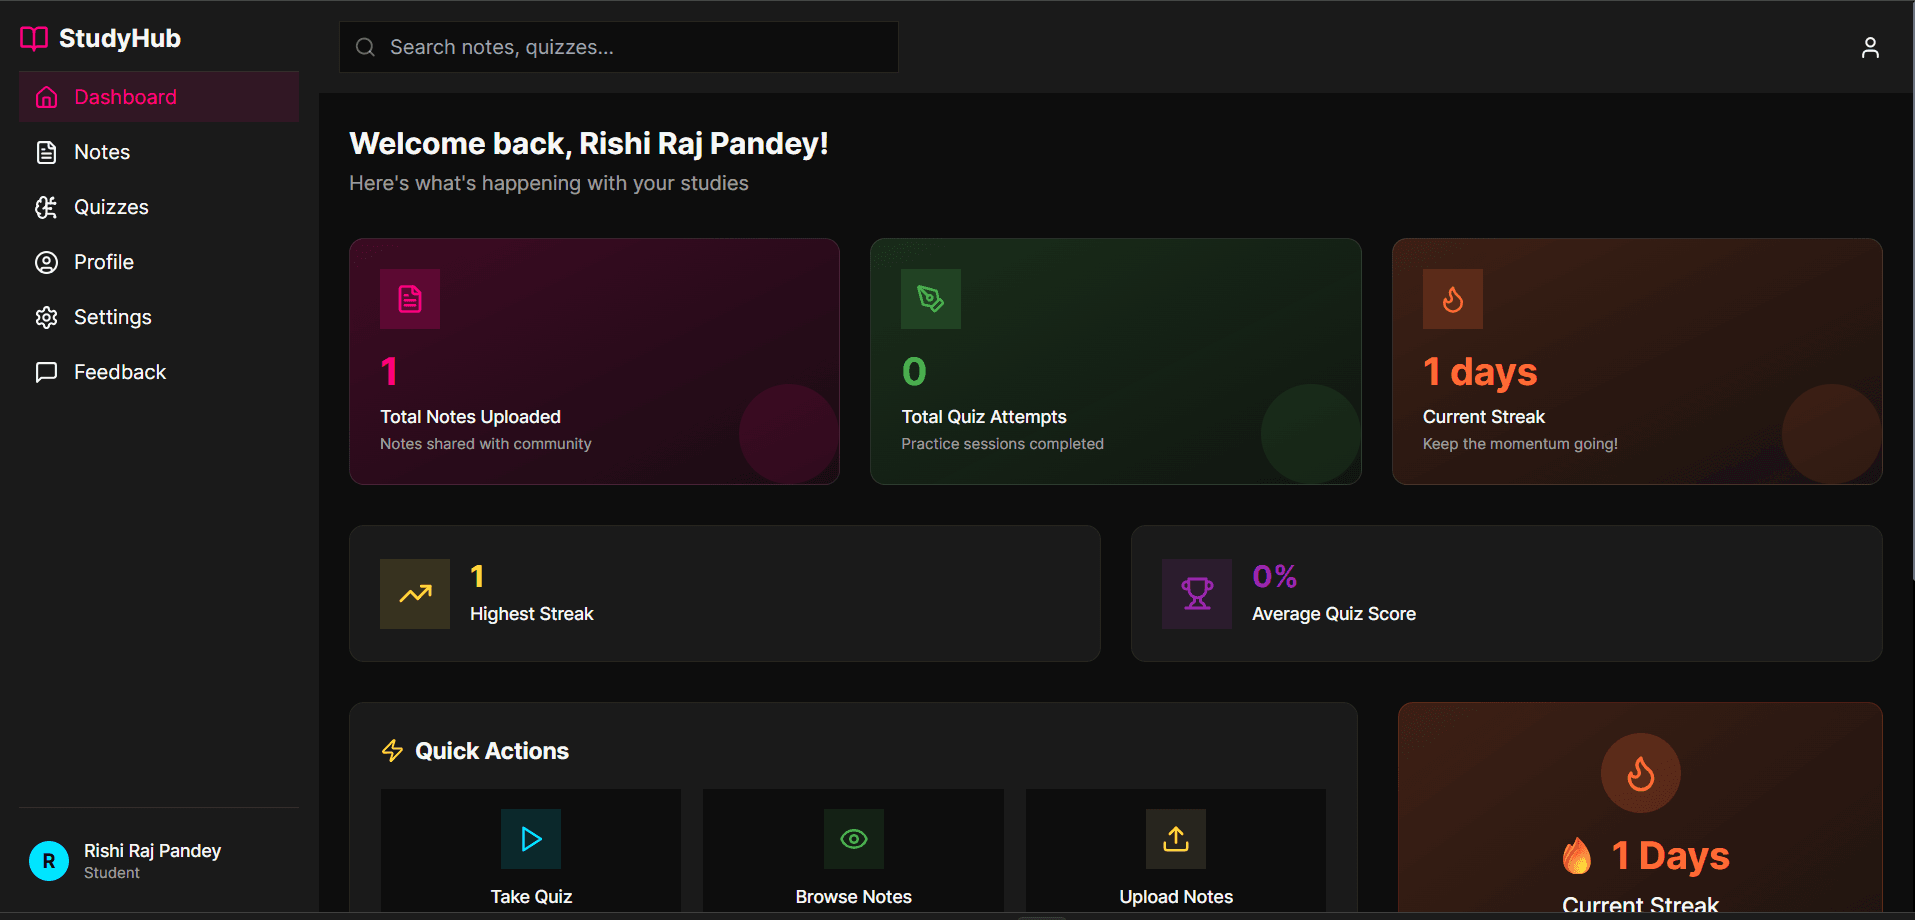Screen dimensions: 1915x920
Task: Click the green pen icon on Quiz Attempts card
Action: [x=931, y=299]
